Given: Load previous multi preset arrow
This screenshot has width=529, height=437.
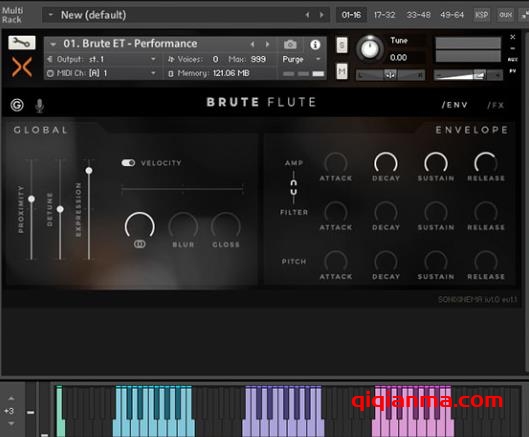Looking at the screenshot, I should pyautogui.click(x=307, y=15).
